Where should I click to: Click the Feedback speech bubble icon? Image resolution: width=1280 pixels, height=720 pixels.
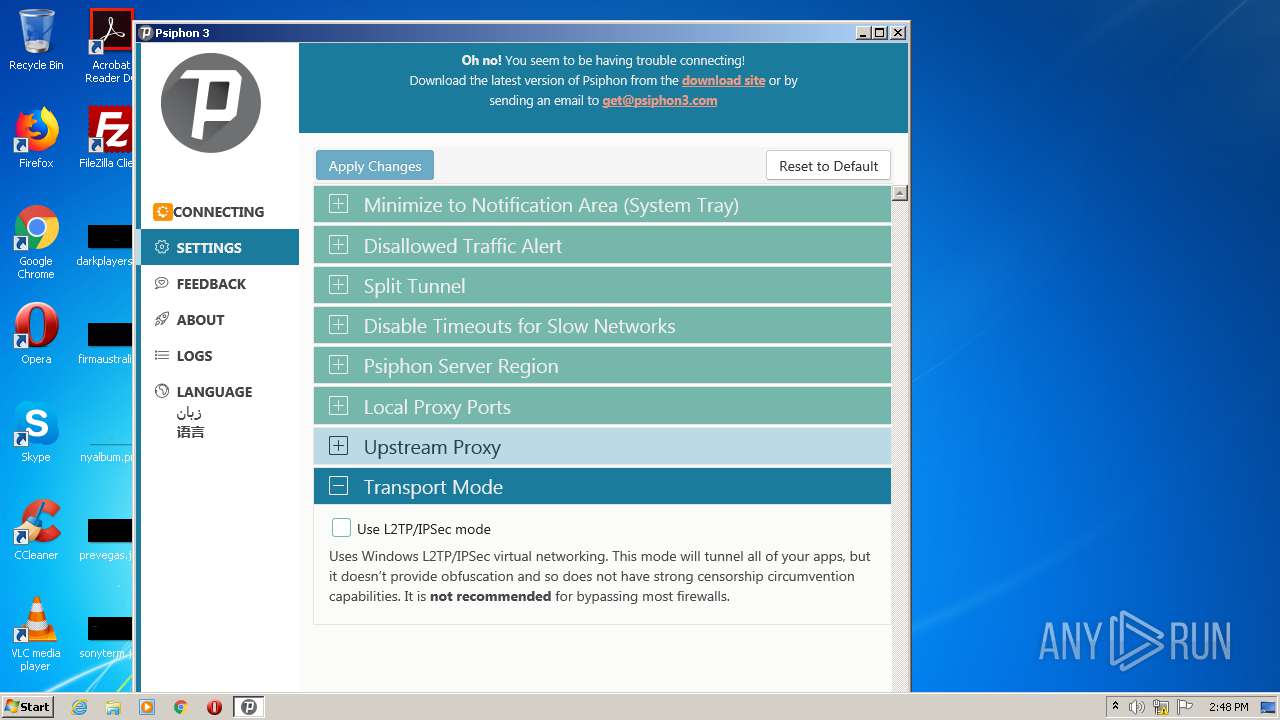tap(162, 284)
